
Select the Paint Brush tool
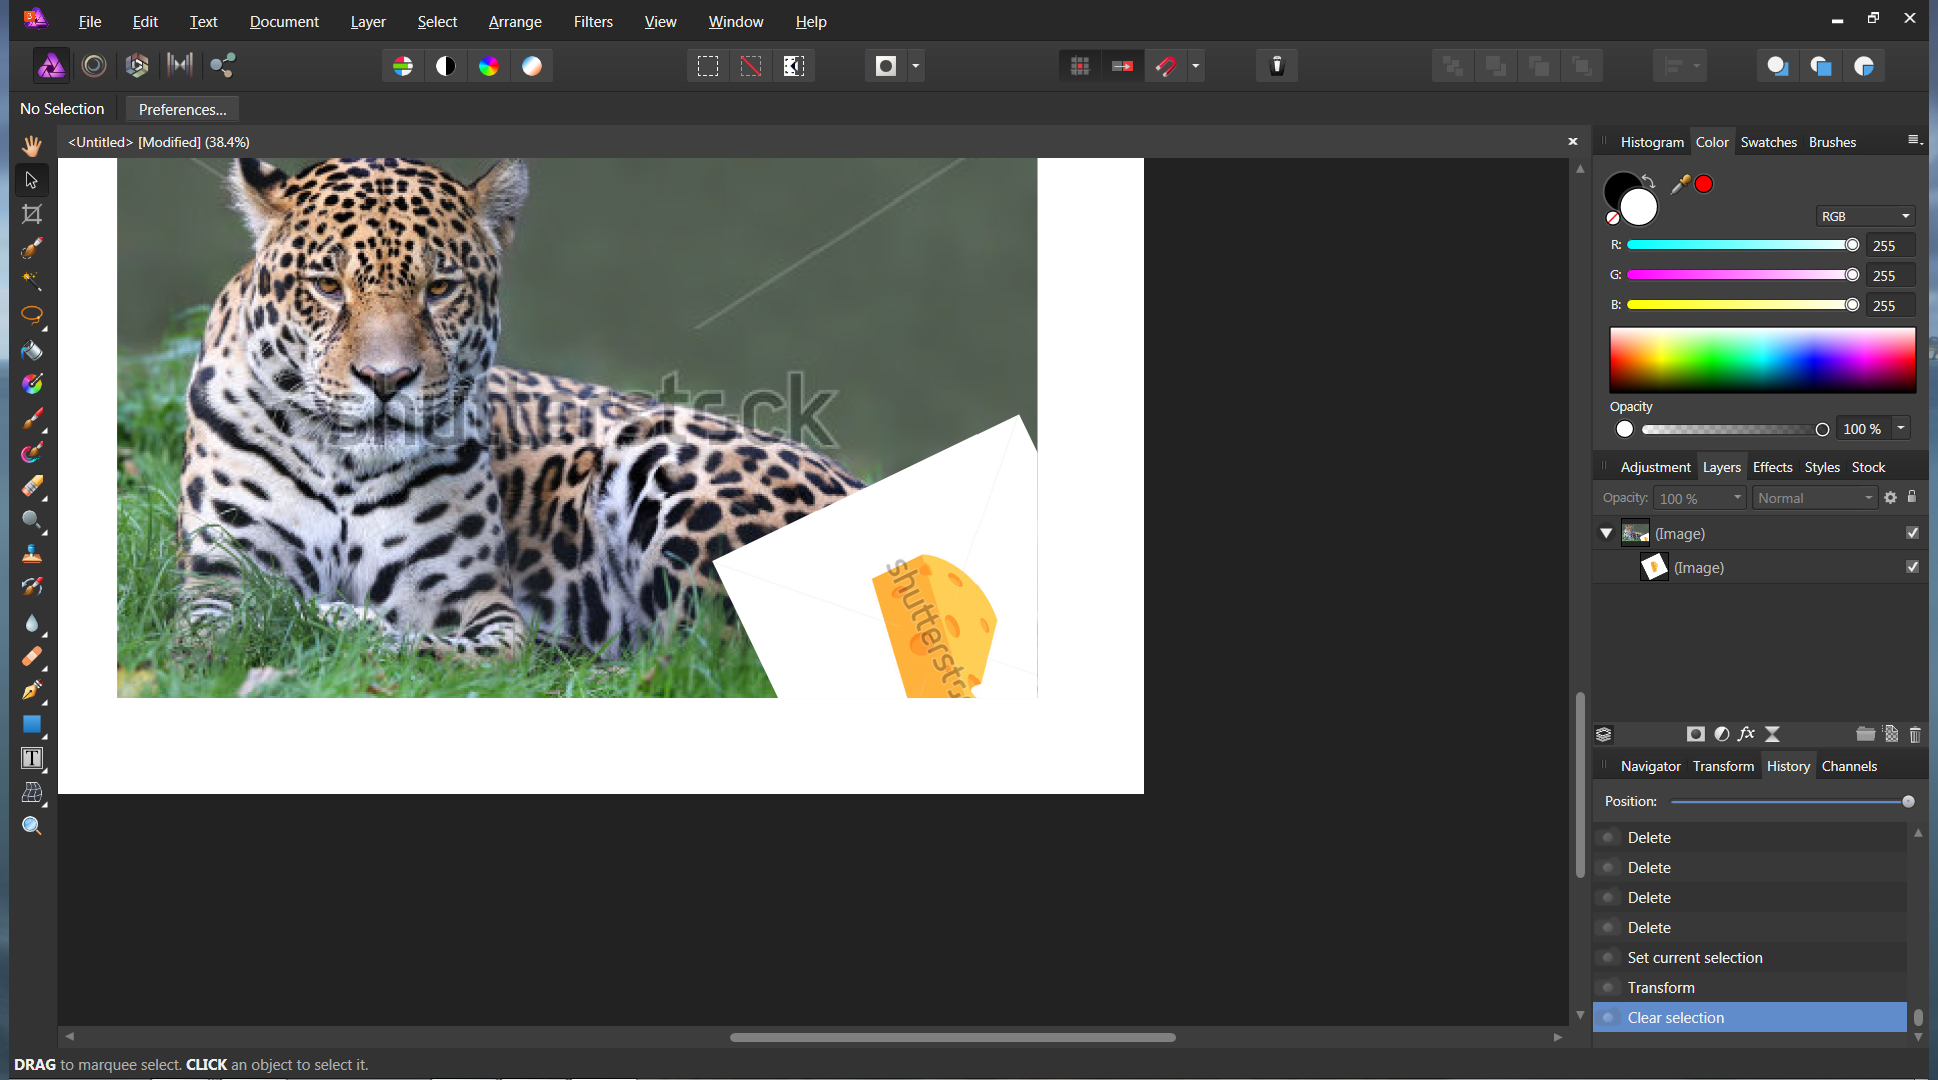click(x=32, y=418)
